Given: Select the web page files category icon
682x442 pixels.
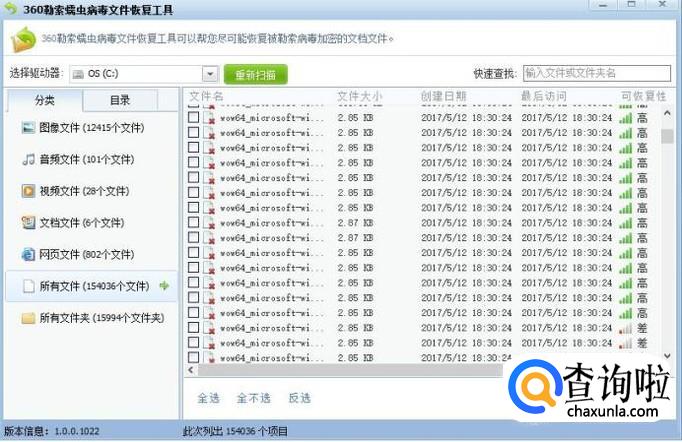Looking at the screenshot, I should [28, 254].
